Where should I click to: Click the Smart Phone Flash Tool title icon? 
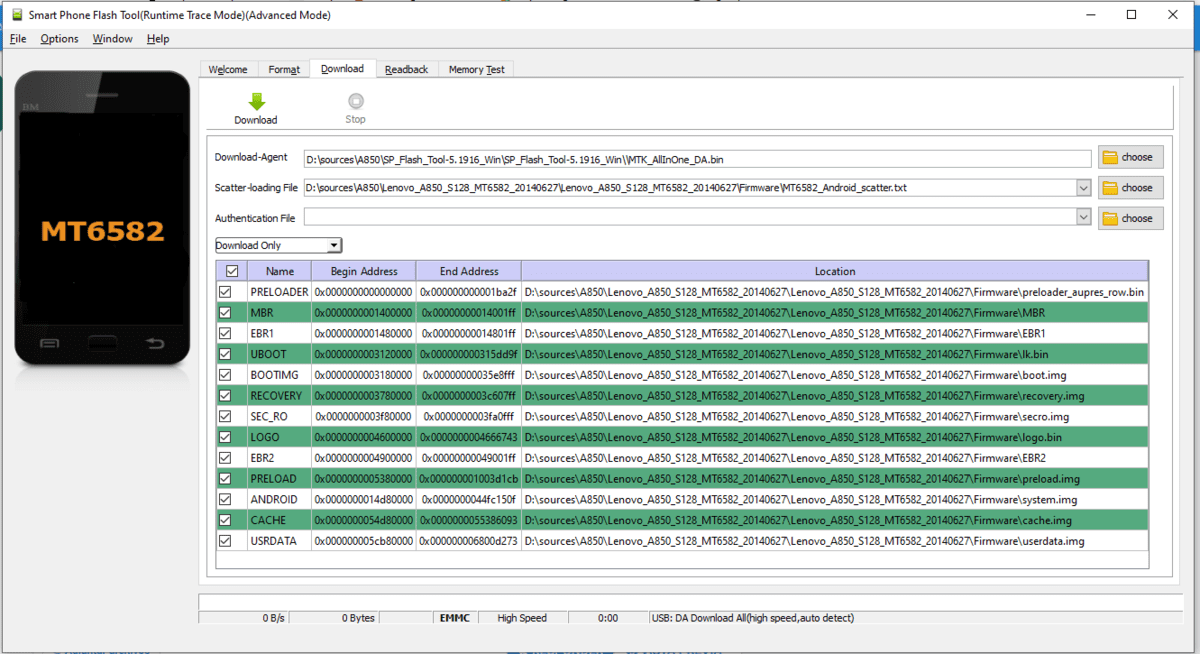pyautogui.click(x=16, y=15)
